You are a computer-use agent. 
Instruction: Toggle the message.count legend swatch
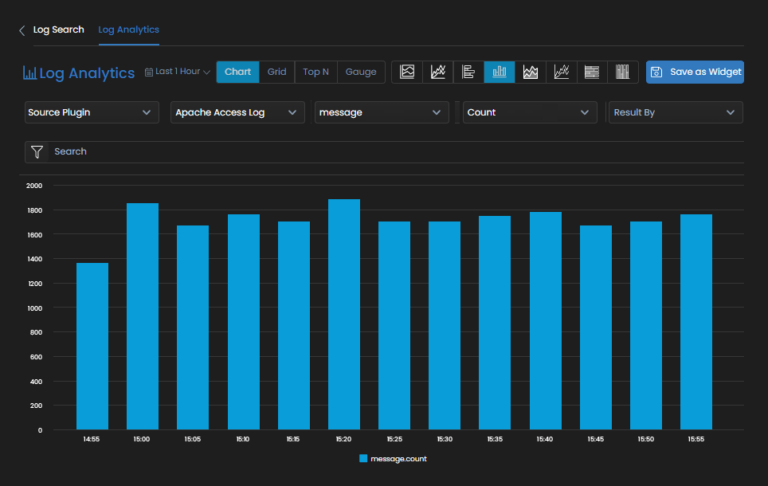pyautogui.click(x=364, y=458)
